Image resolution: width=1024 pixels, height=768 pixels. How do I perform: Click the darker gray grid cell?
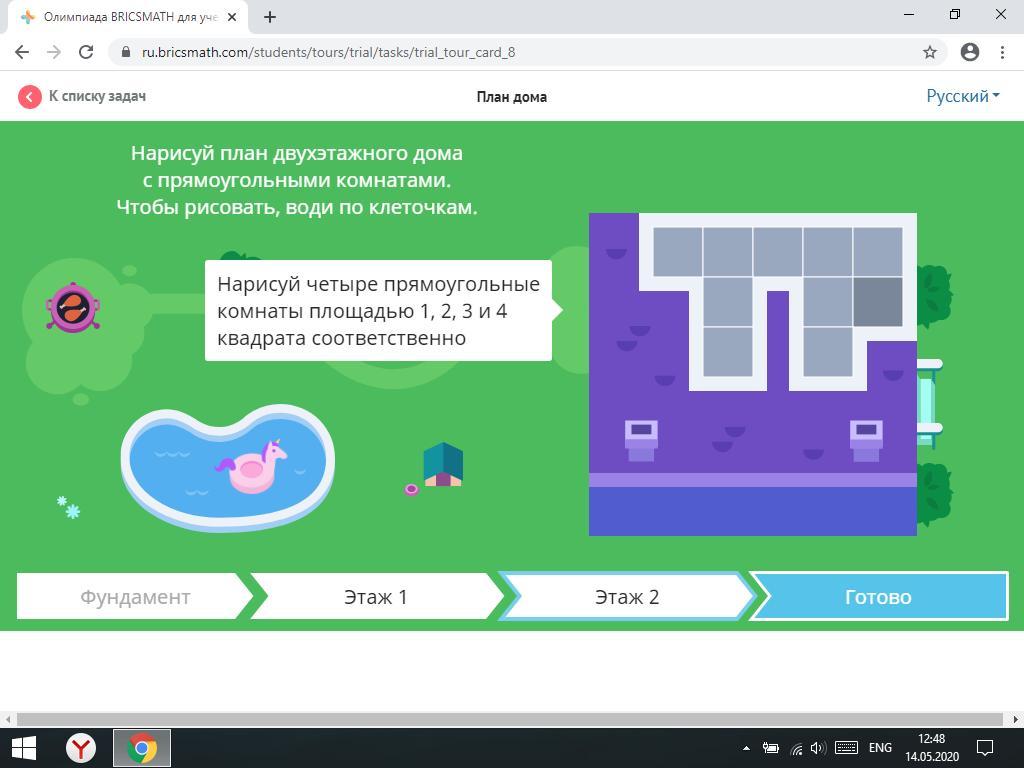878,302
